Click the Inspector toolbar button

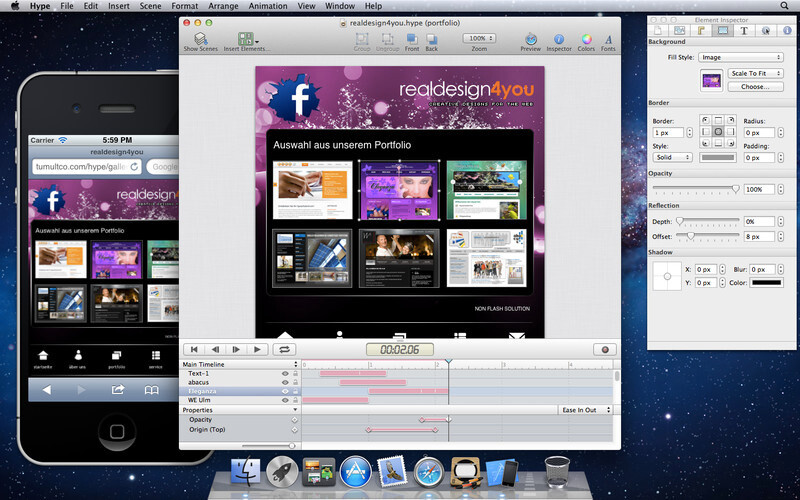559,42
